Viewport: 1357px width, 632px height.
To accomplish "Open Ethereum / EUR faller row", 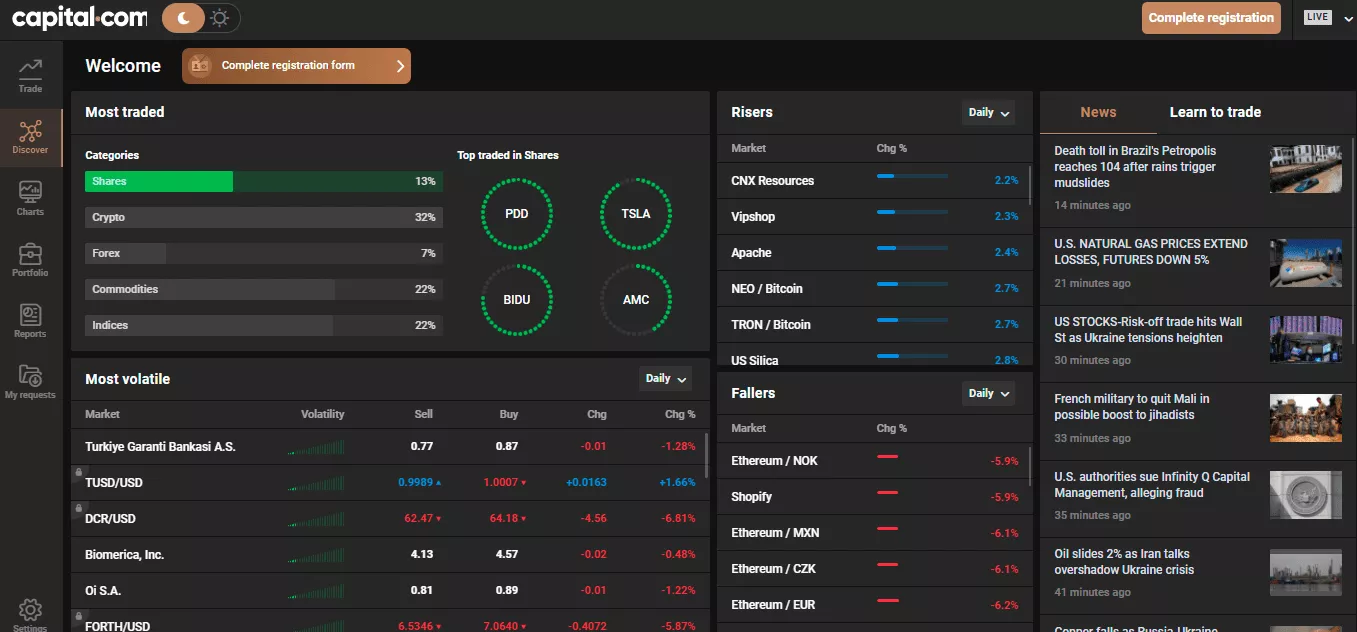I will [875, 605].
